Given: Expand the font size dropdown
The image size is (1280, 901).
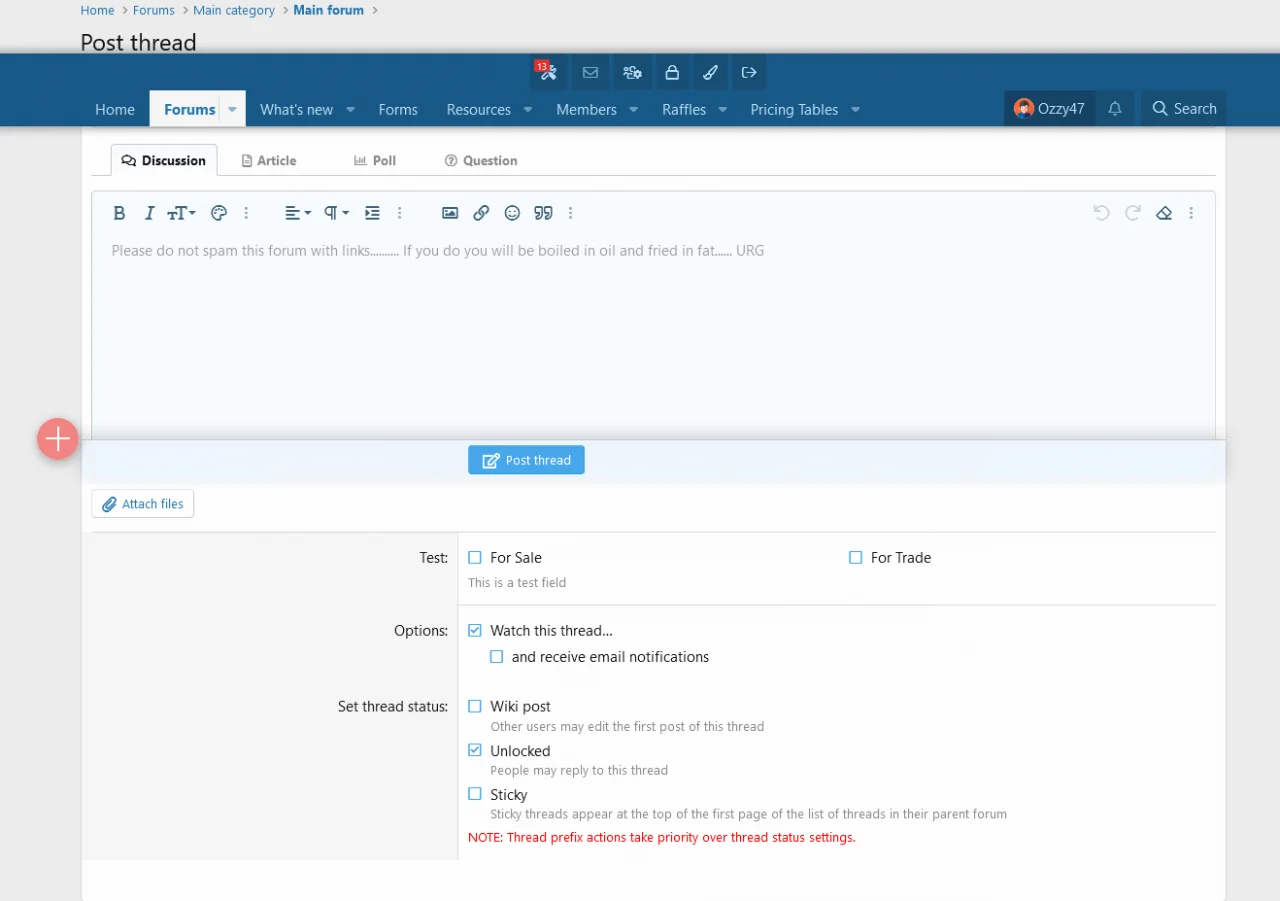Looking at the screenshot, I should tap(181, 213).
